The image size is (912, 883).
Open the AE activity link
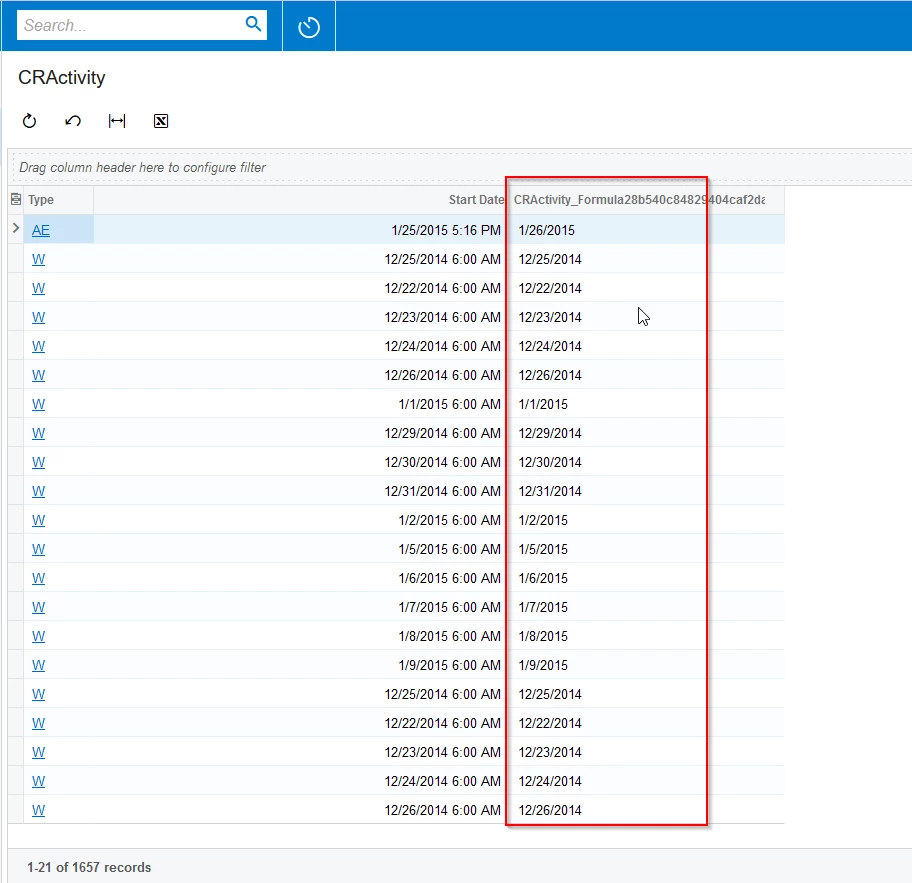[x=40, y=229]
